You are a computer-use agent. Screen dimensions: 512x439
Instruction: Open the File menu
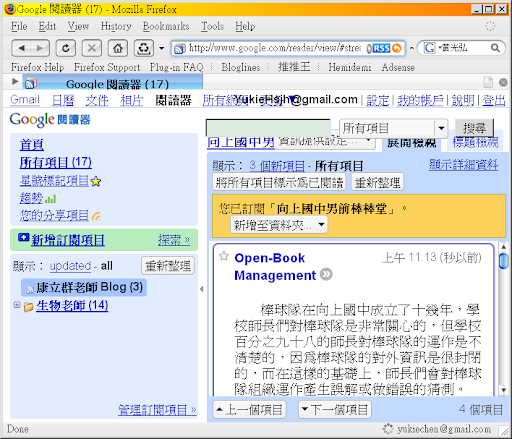19,26
